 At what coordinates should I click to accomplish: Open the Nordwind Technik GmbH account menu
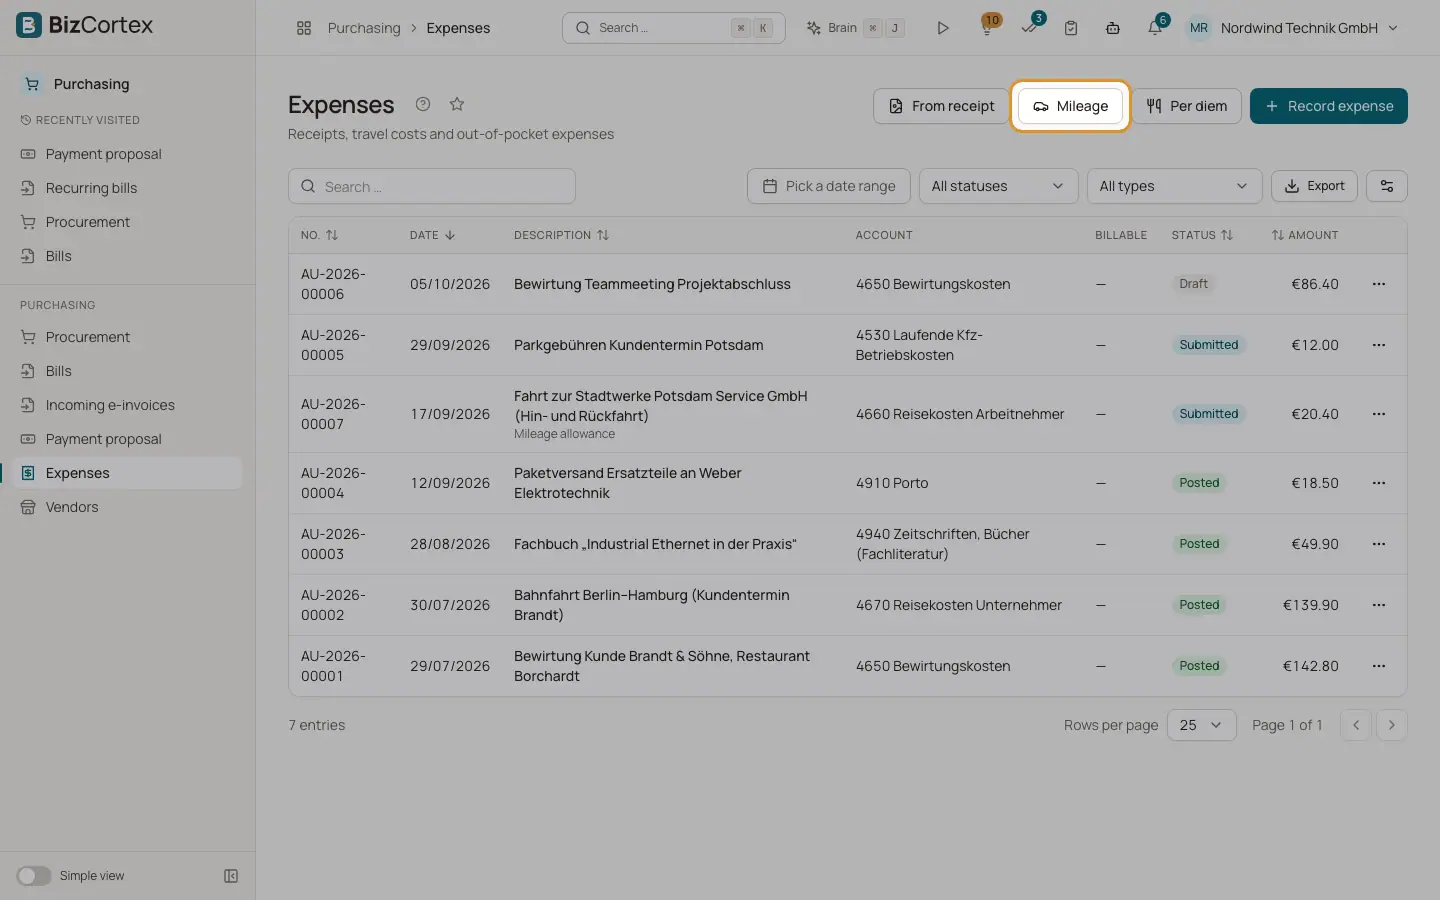pyautogui.click(x=1292, y=28)
